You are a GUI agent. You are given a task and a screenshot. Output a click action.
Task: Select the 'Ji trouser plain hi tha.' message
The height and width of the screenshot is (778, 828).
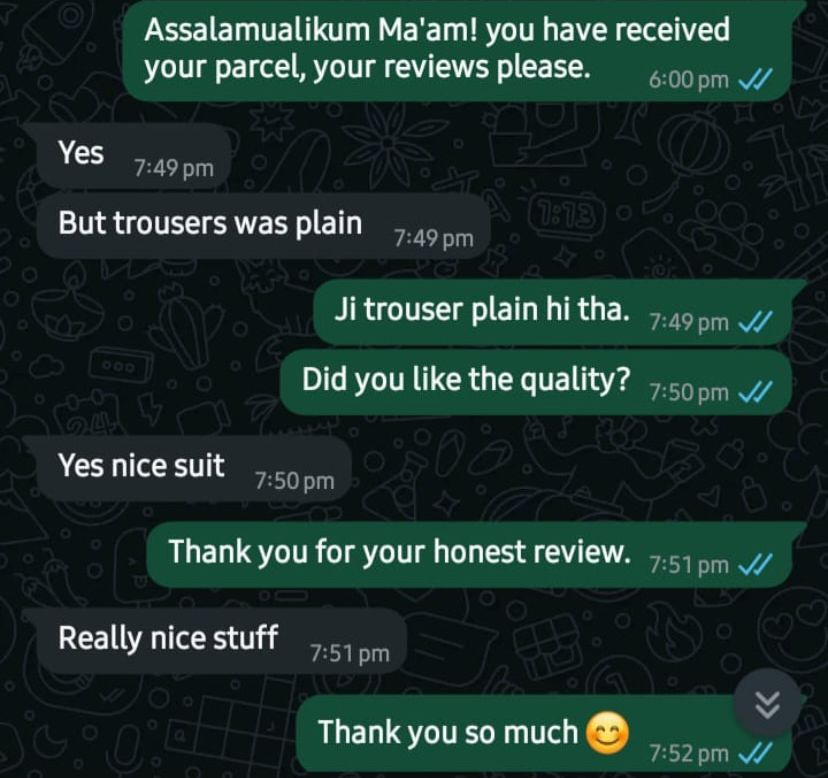coord(553,312)
